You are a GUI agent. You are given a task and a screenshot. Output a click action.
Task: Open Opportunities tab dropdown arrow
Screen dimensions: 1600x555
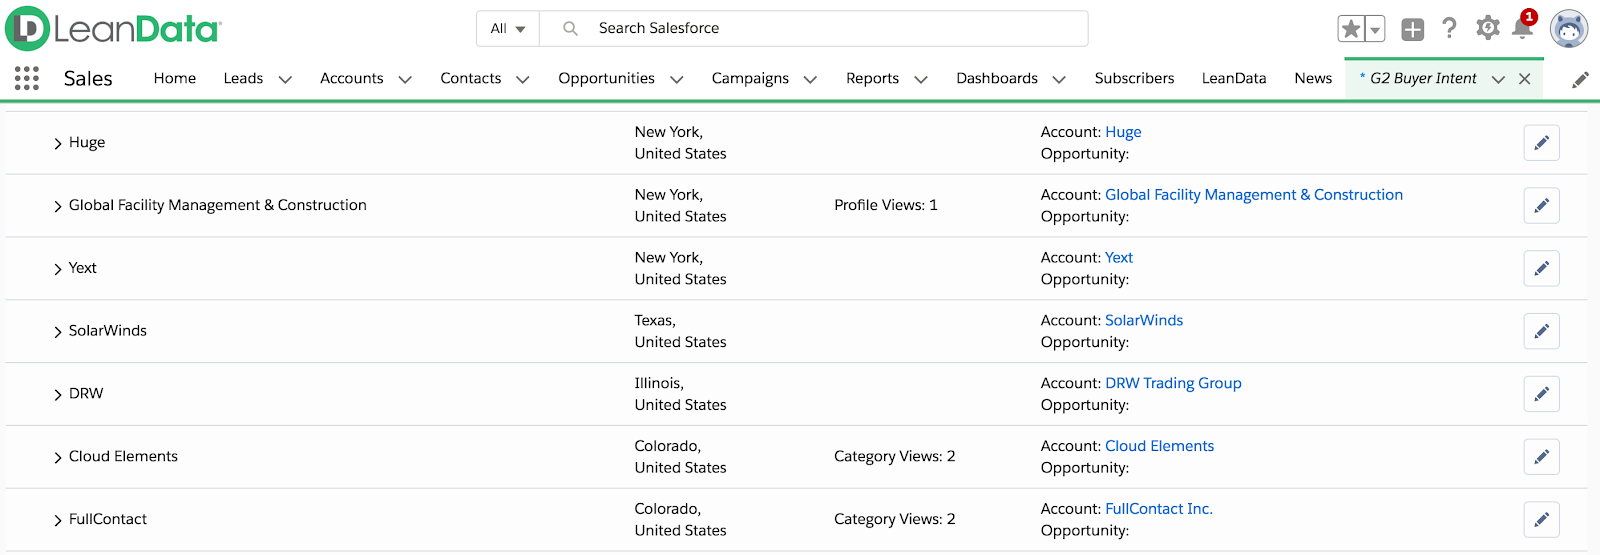676,79
